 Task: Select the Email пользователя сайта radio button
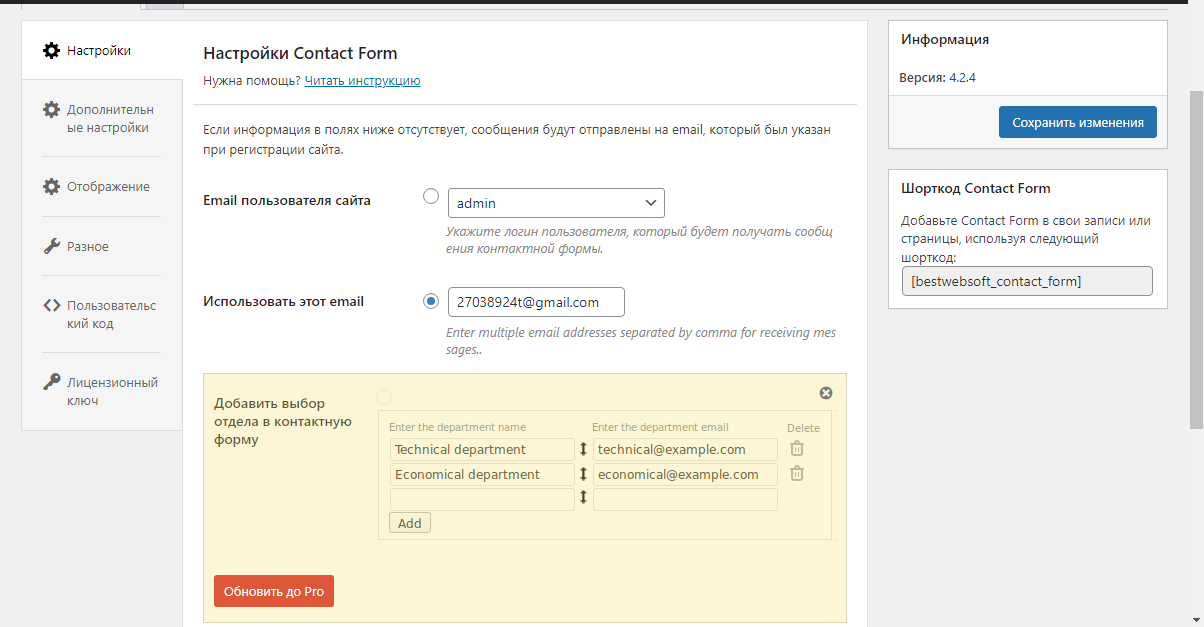click(431, 196)
